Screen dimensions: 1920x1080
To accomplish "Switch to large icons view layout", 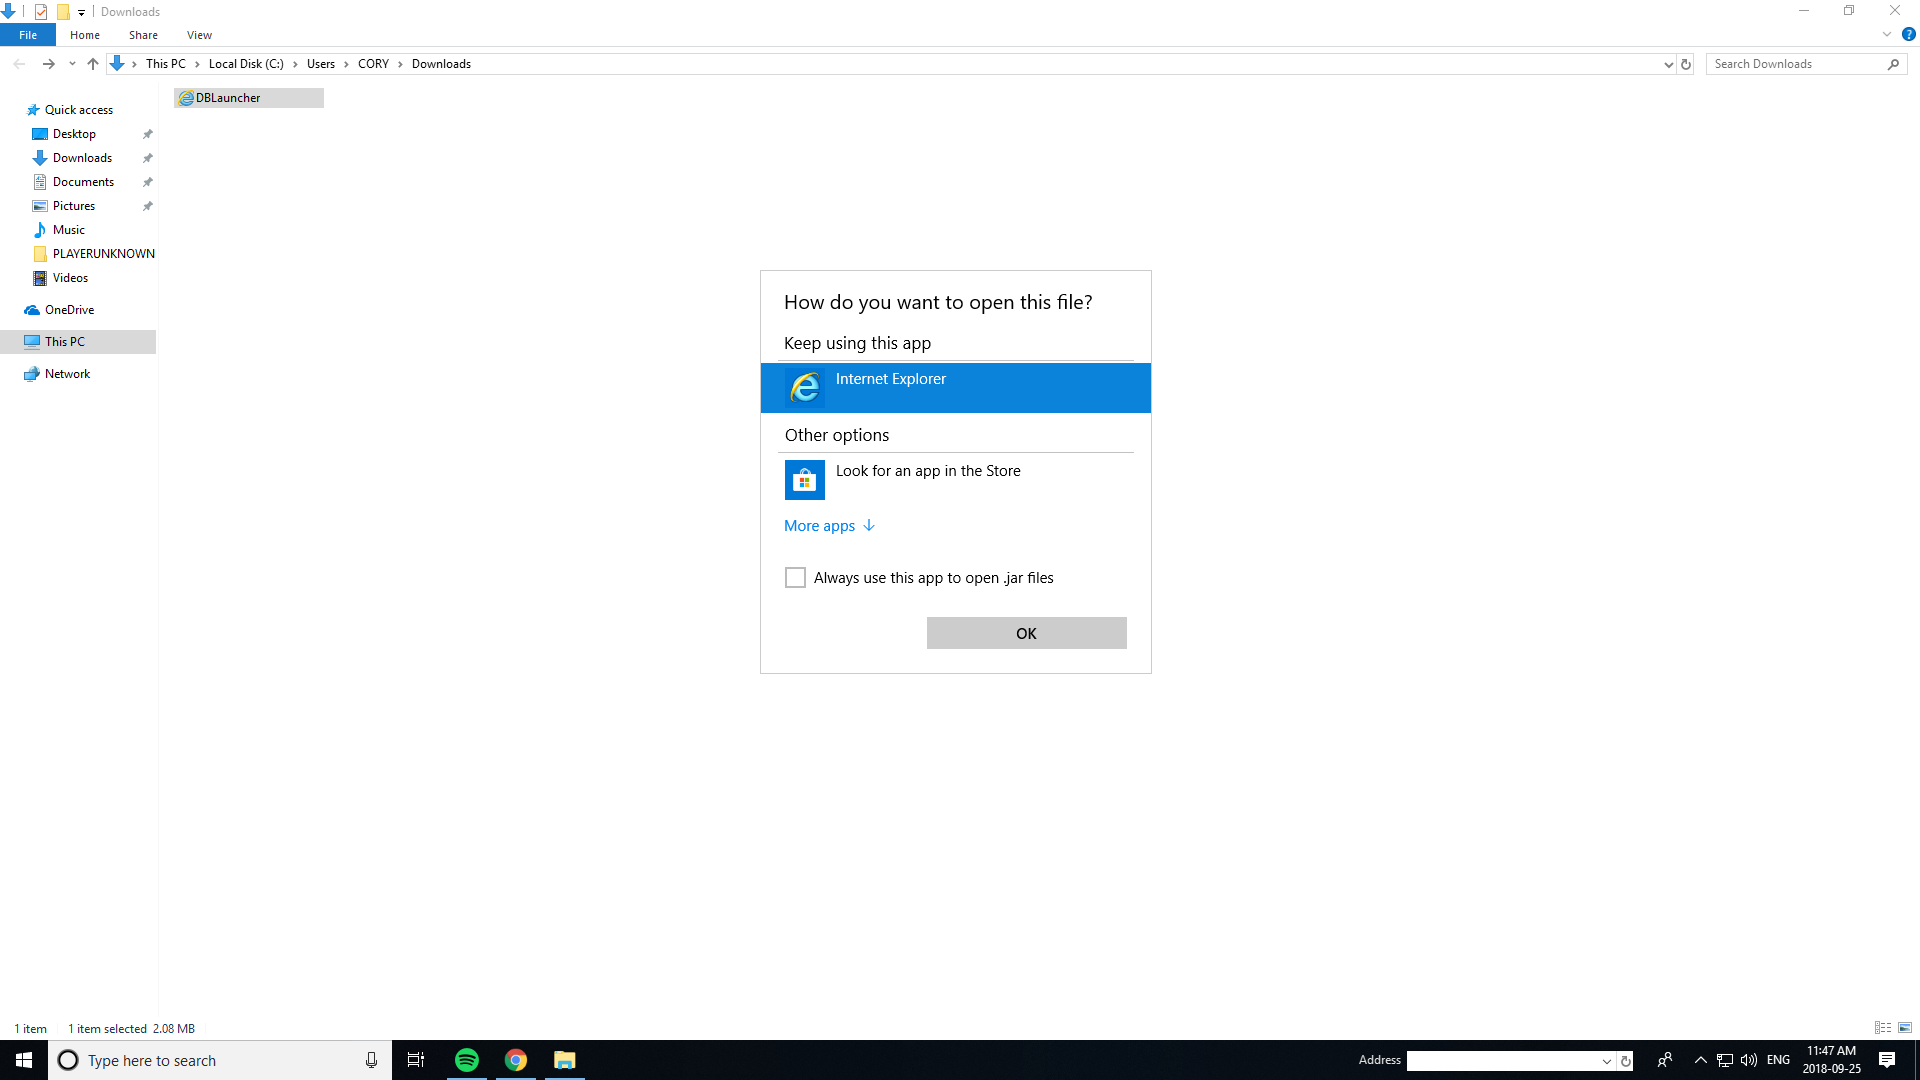I will [1905, 1028].
